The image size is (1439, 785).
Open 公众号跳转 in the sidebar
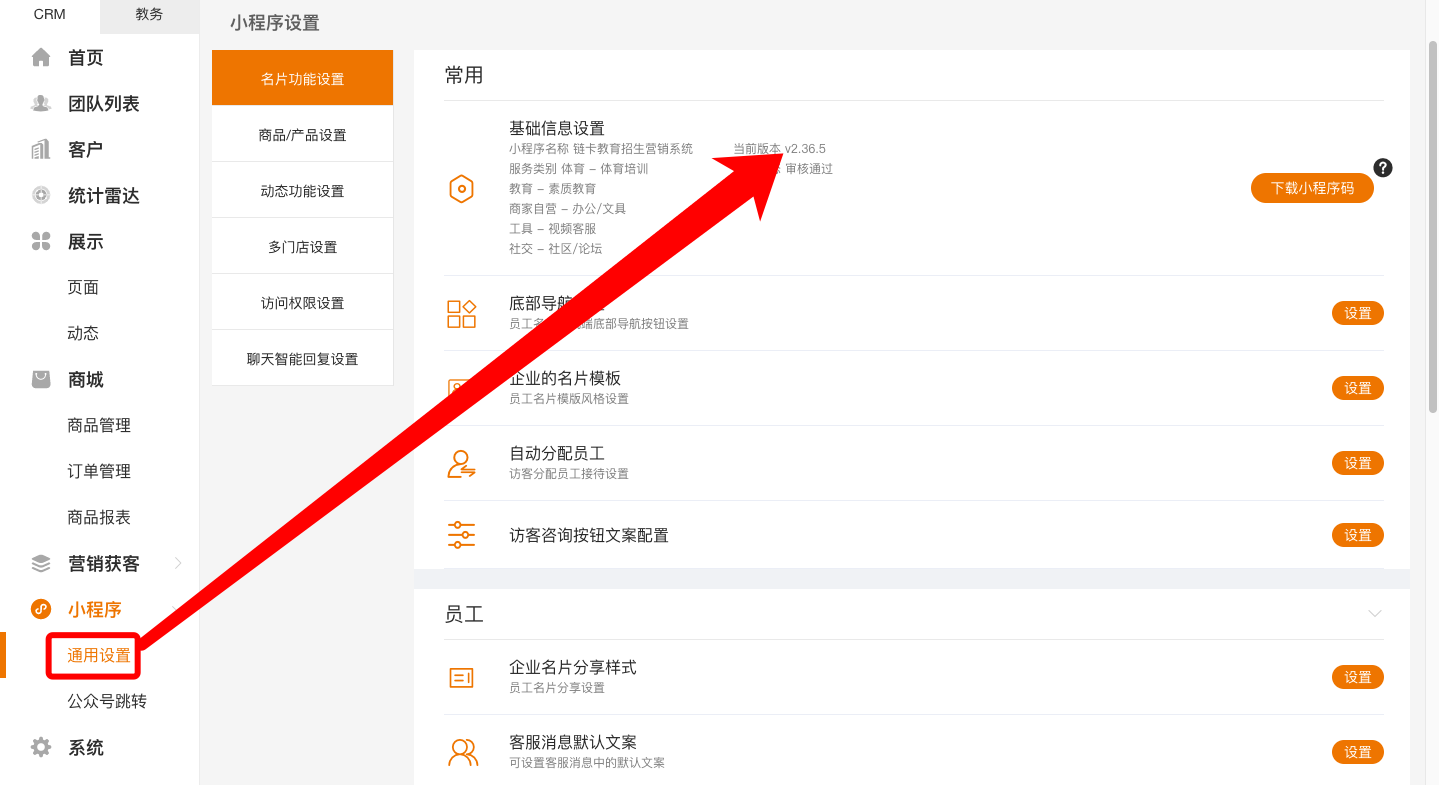tap(107, 701)
